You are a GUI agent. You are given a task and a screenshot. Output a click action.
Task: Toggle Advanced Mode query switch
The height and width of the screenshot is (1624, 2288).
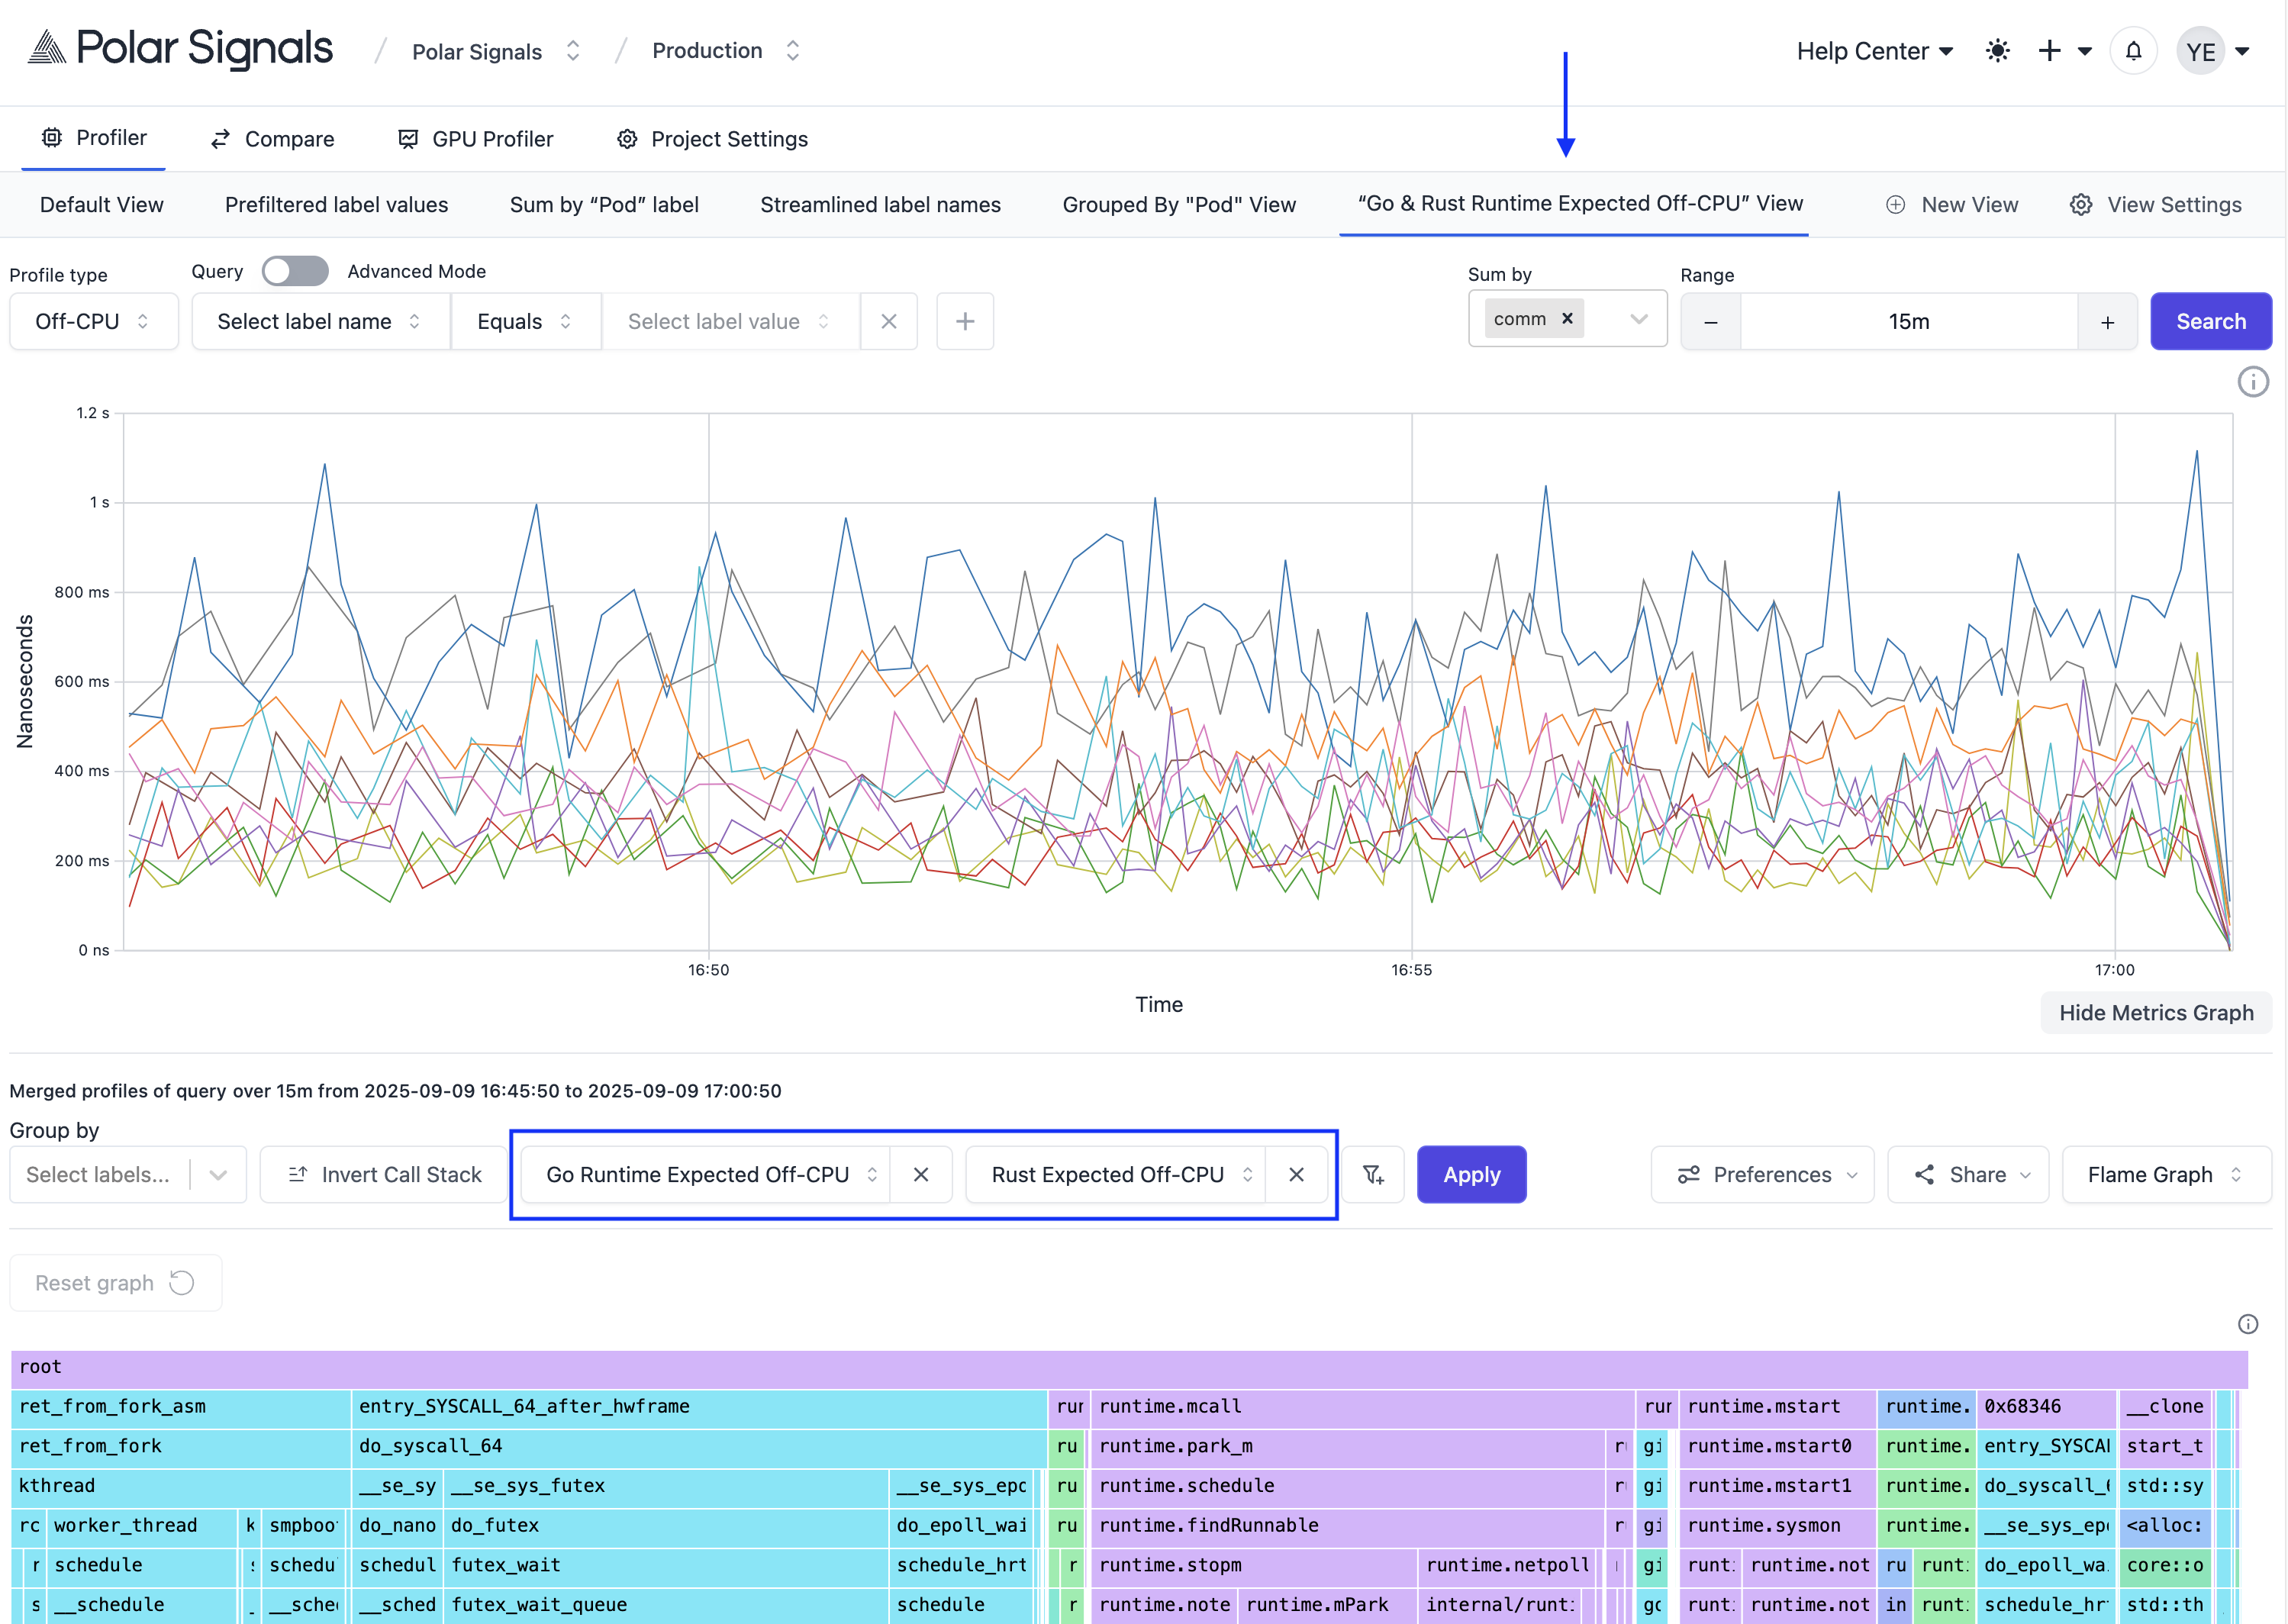pos(295,271)
